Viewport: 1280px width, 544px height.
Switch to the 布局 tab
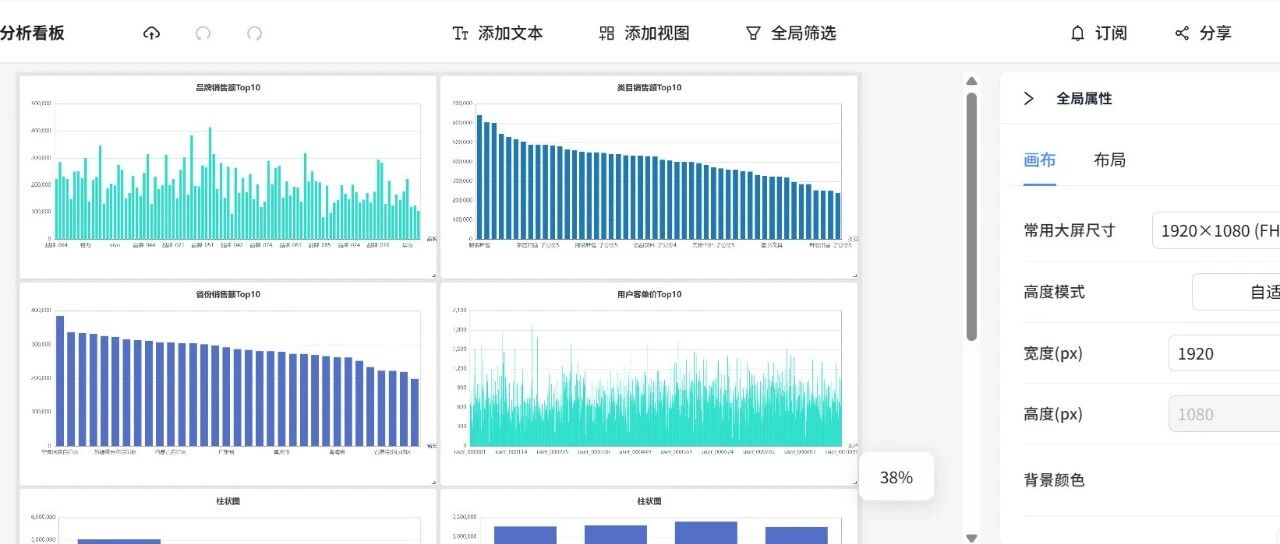(1109, 160)
